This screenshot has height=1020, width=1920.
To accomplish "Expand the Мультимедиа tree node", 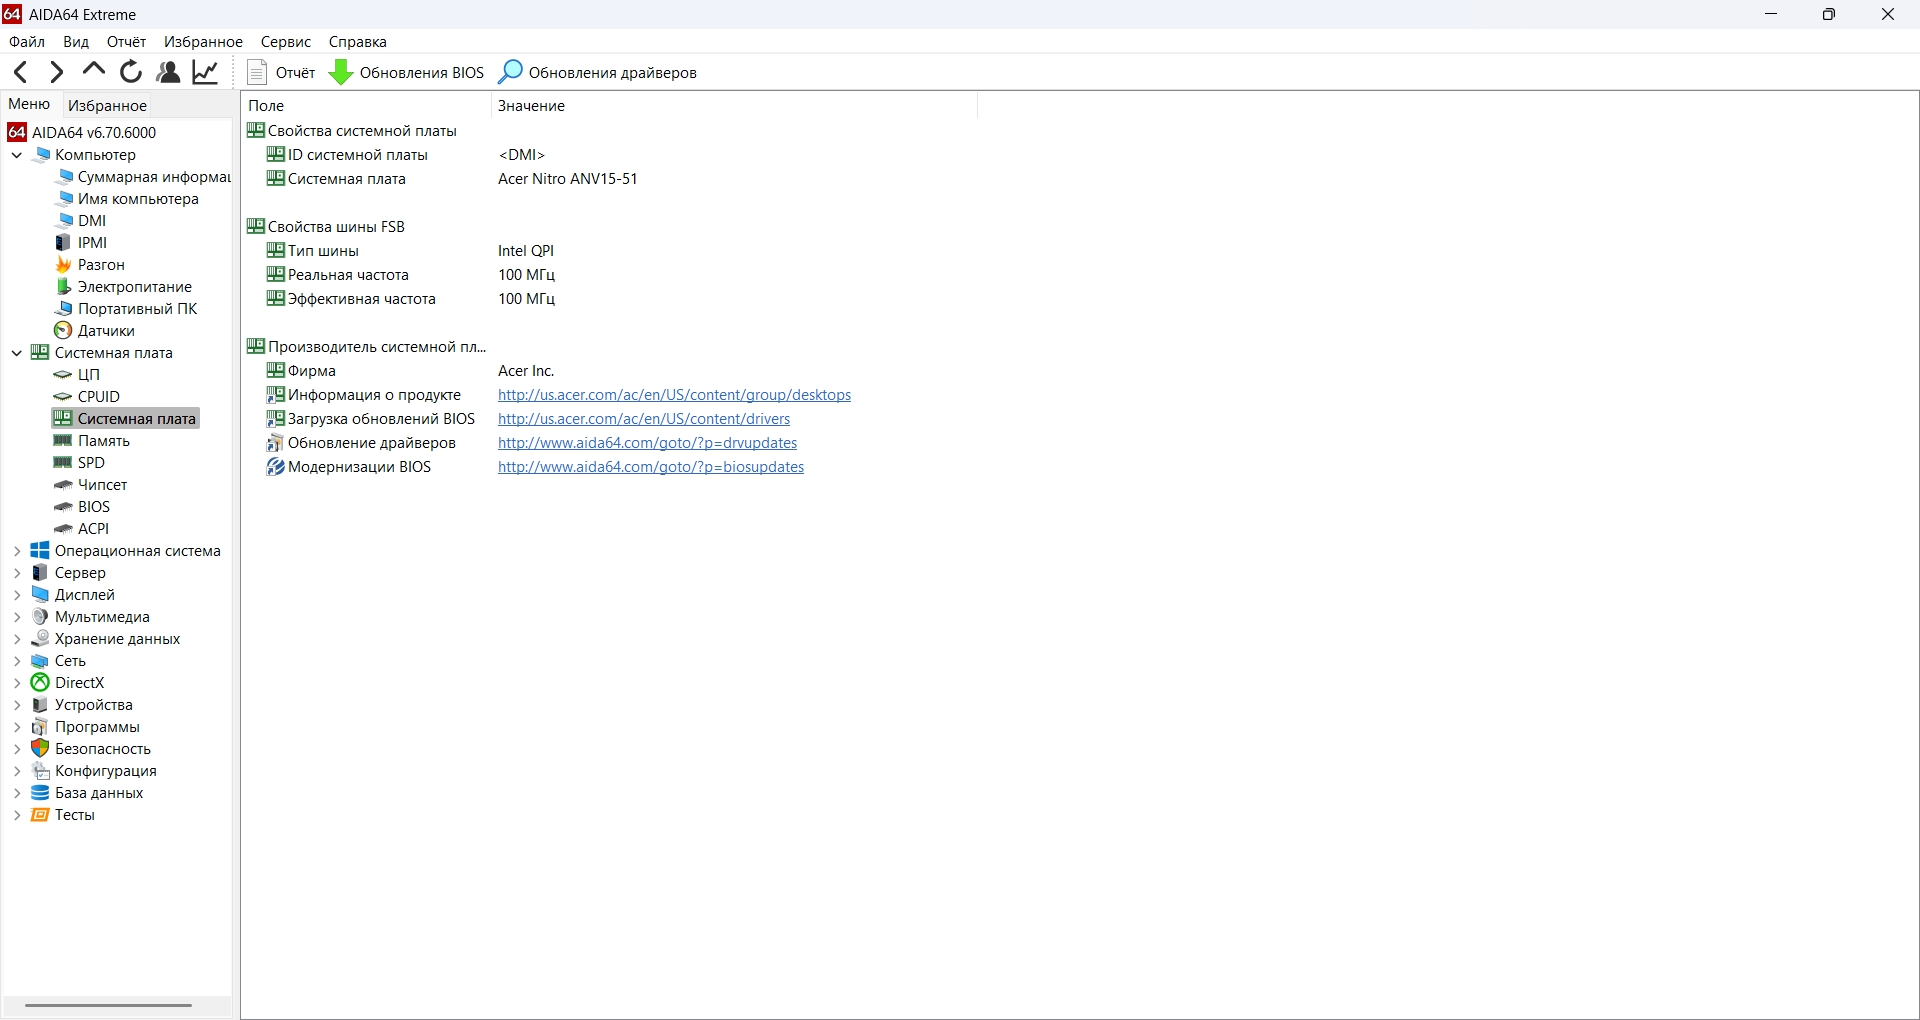I will coord(17,617).
